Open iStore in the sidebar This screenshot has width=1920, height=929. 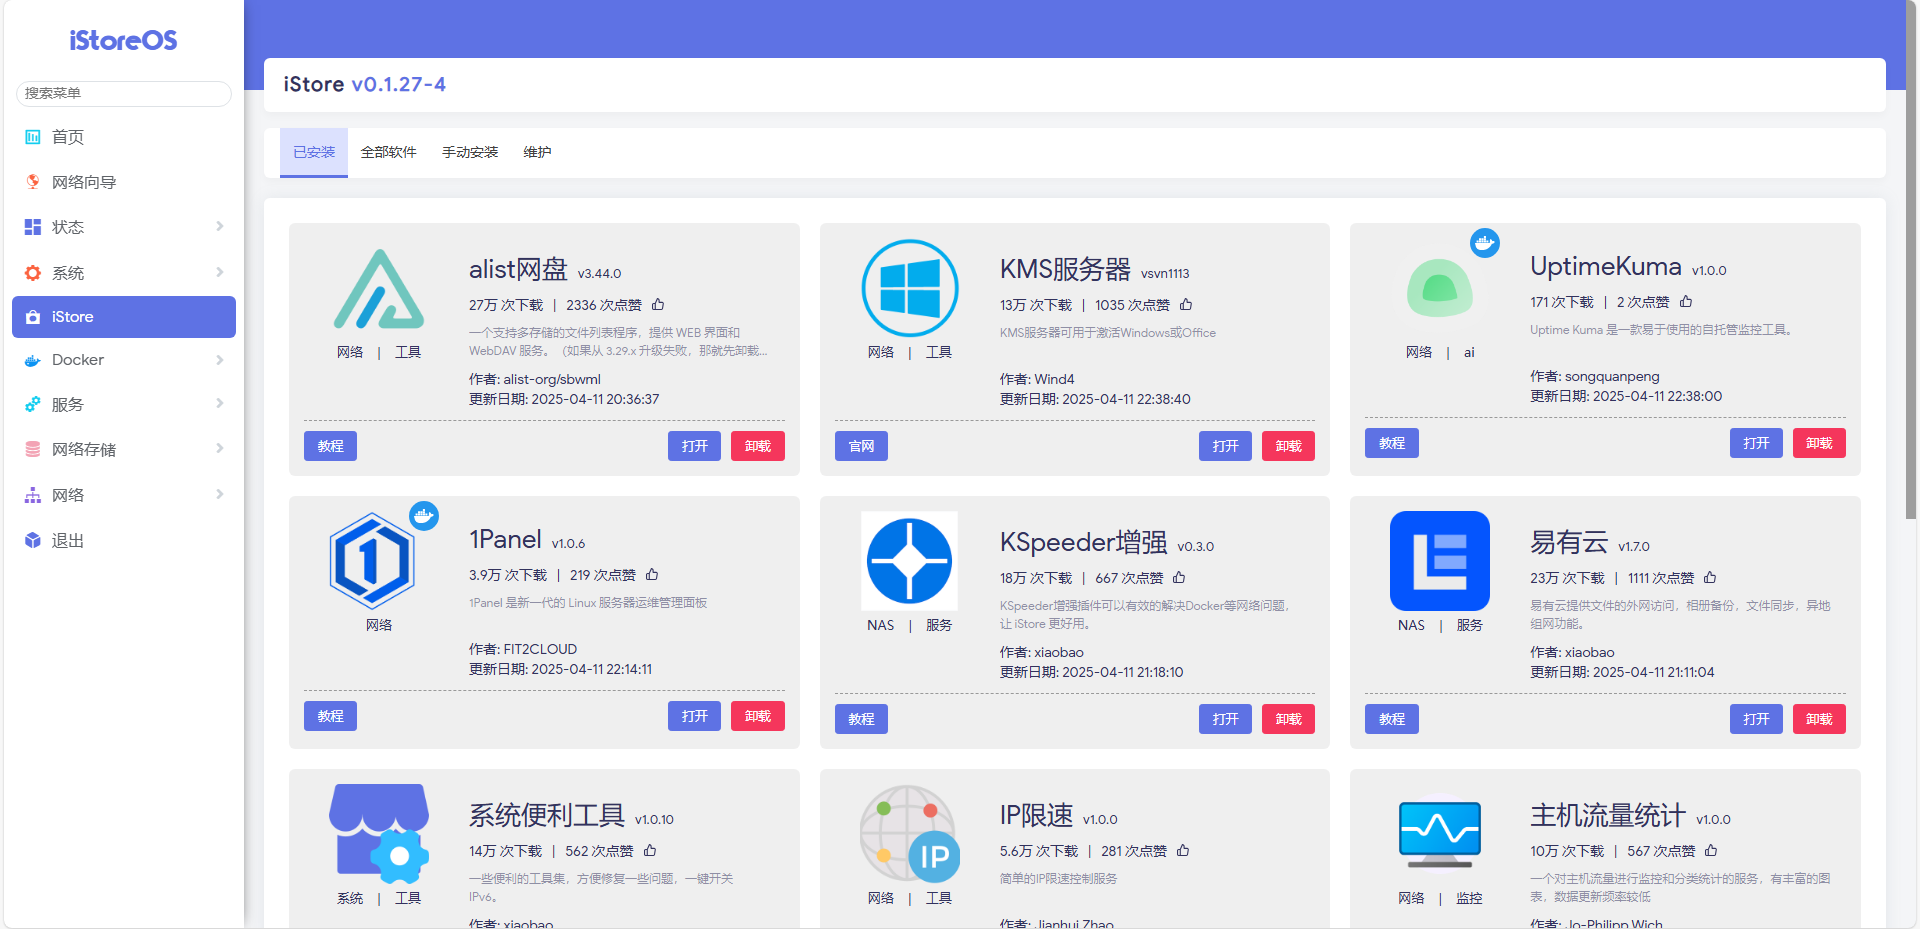(x=124, y=317)
